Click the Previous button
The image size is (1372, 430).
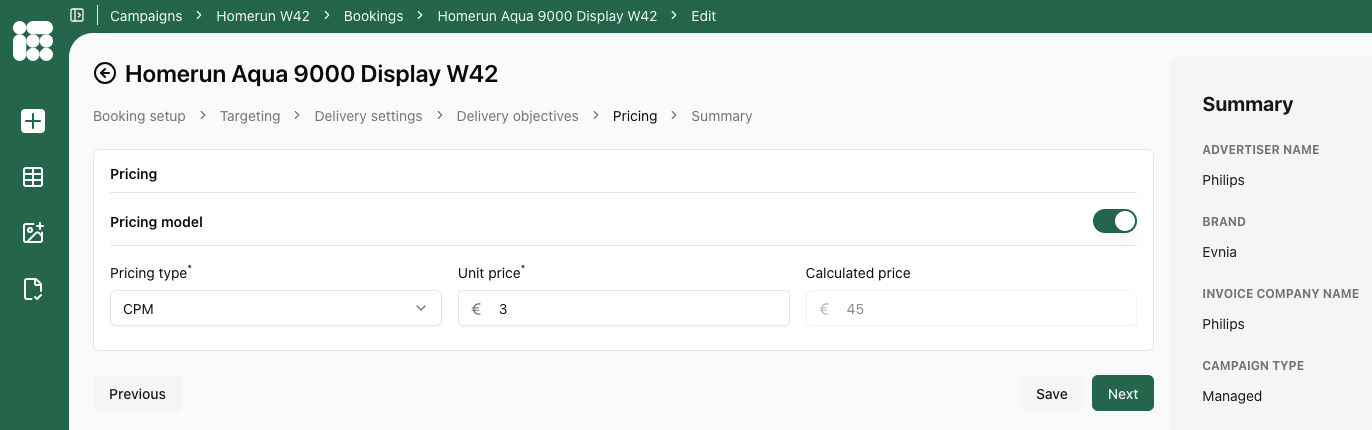pos(137,393)
